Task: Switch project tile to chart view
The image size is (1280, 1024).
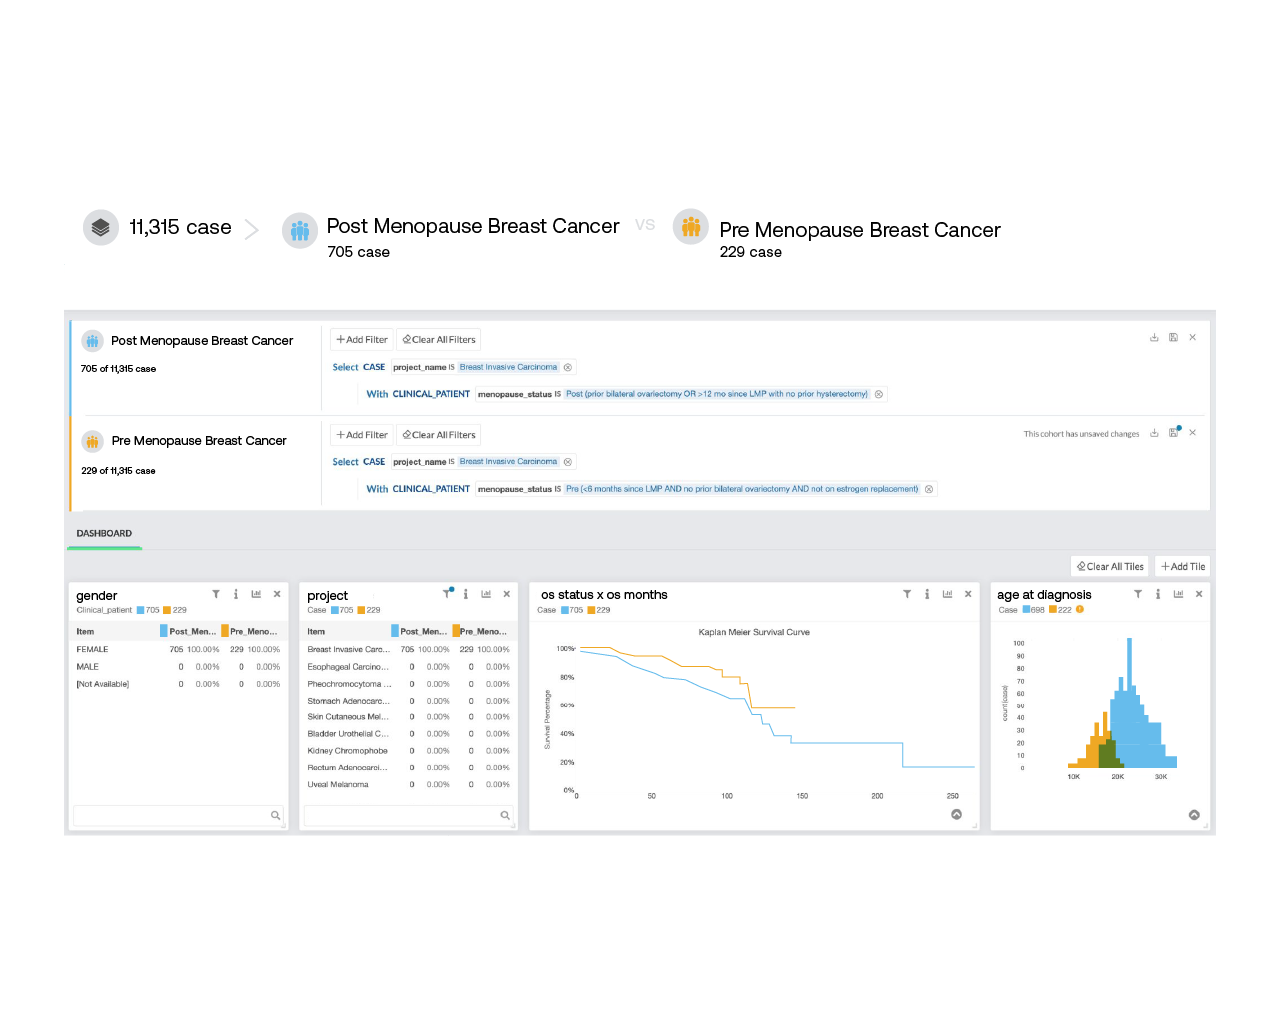Action: coord(486,594)
